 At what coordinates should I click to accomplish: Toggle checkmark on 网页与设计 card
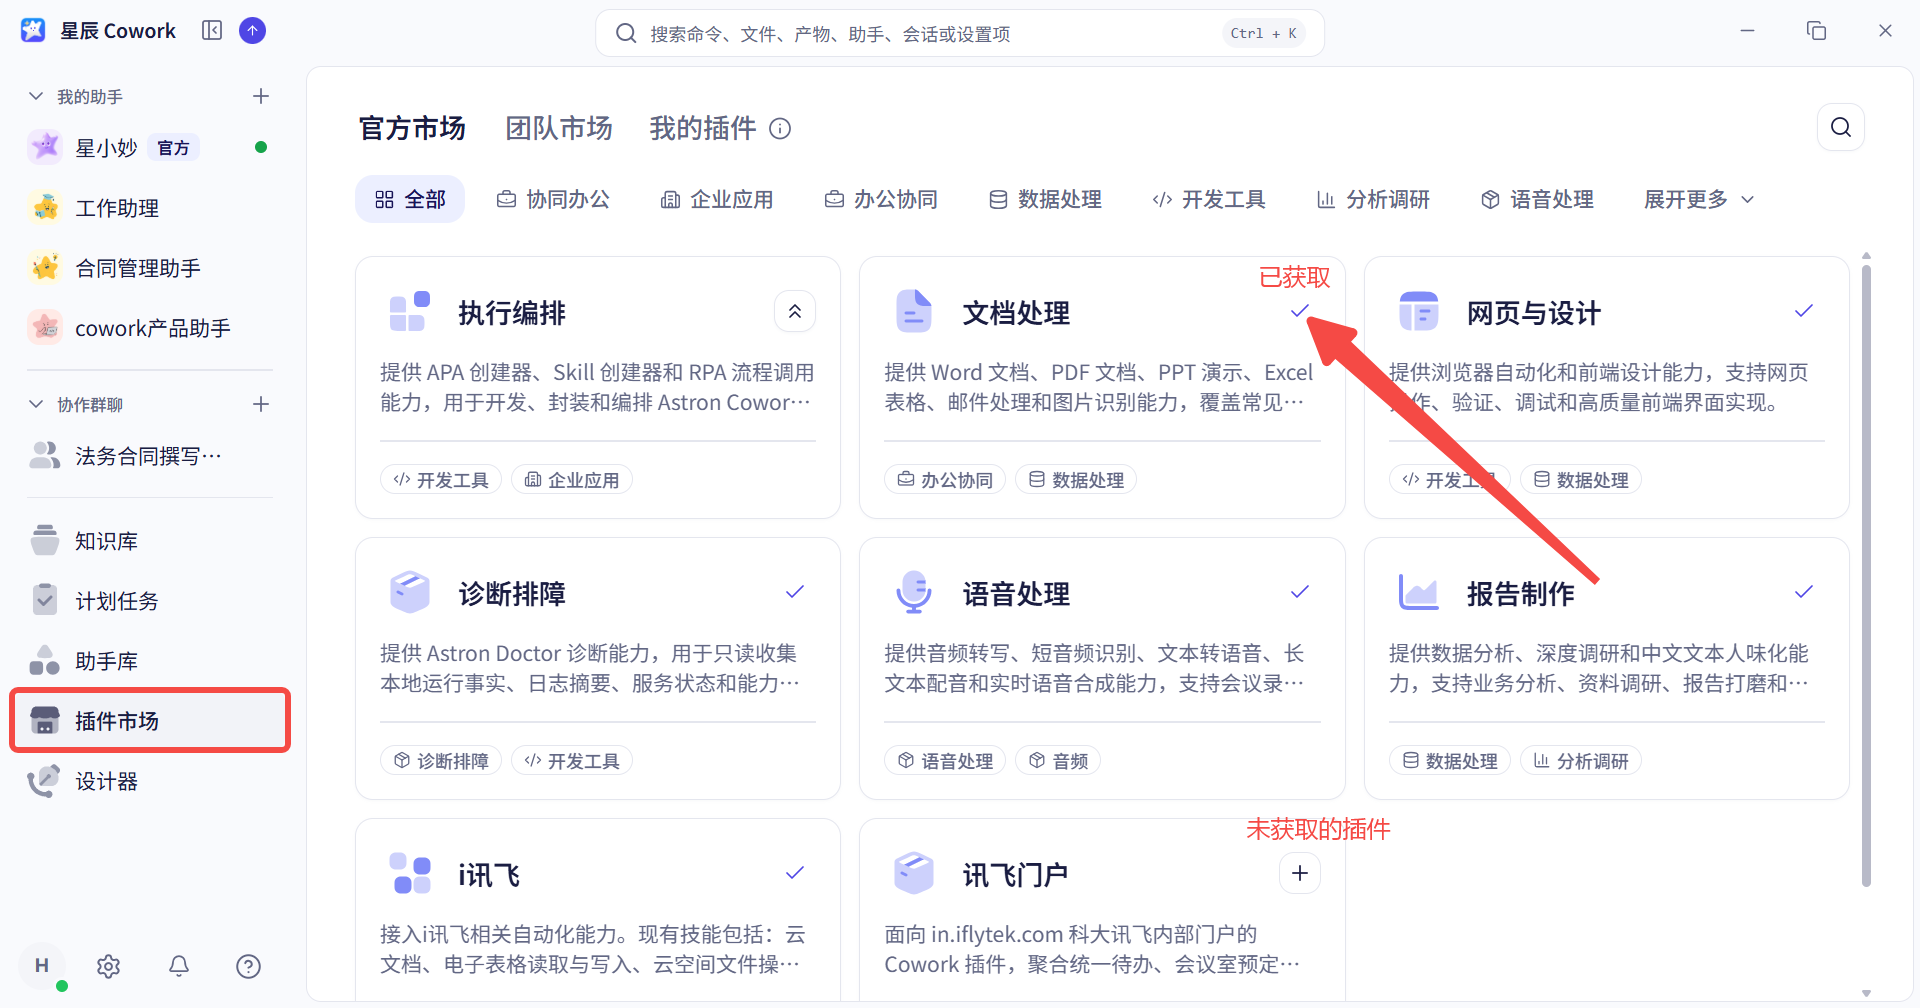coord(1803,311)
